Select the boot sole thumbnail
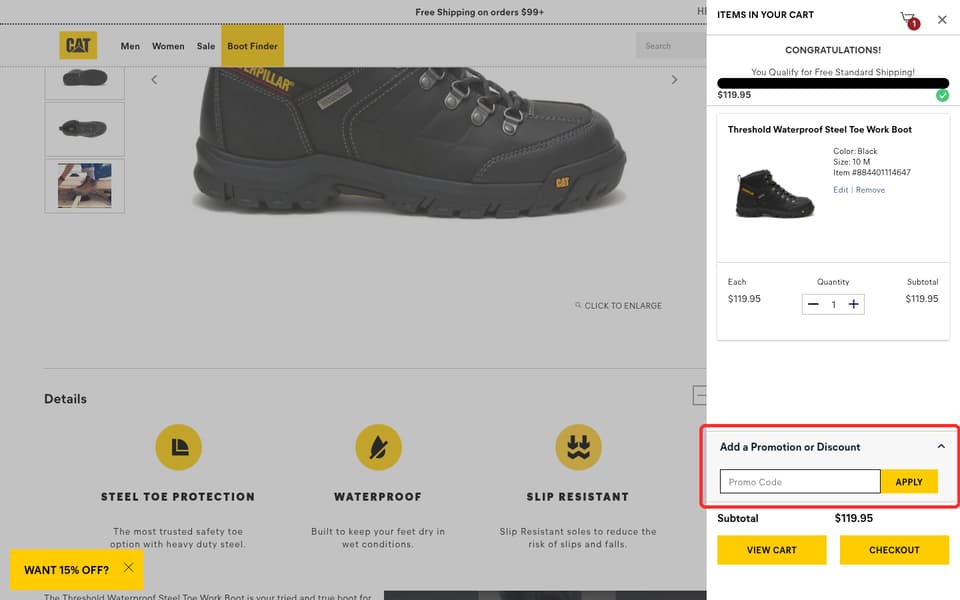The height and width of the screenshot is (600, 960). point(84,78)
